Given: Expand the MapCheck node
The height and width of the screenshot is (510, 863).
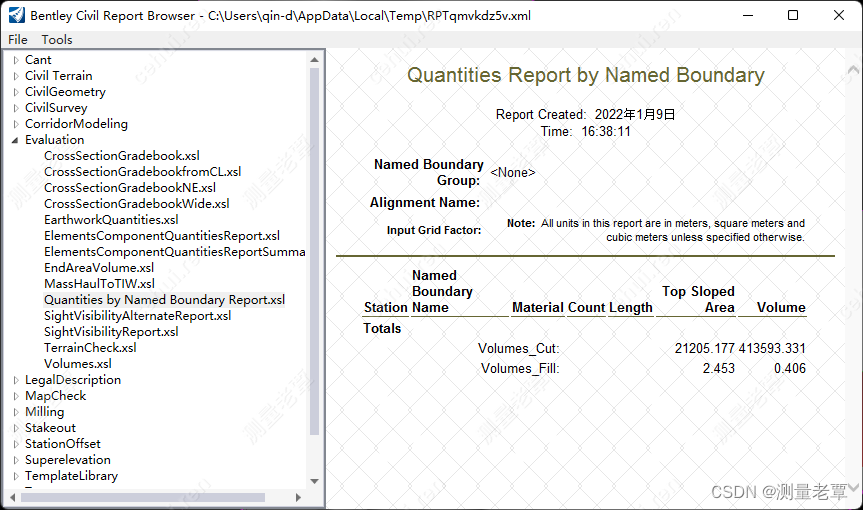Looking at the screenshot, I should pyautogui.click(x=16, y=396).
